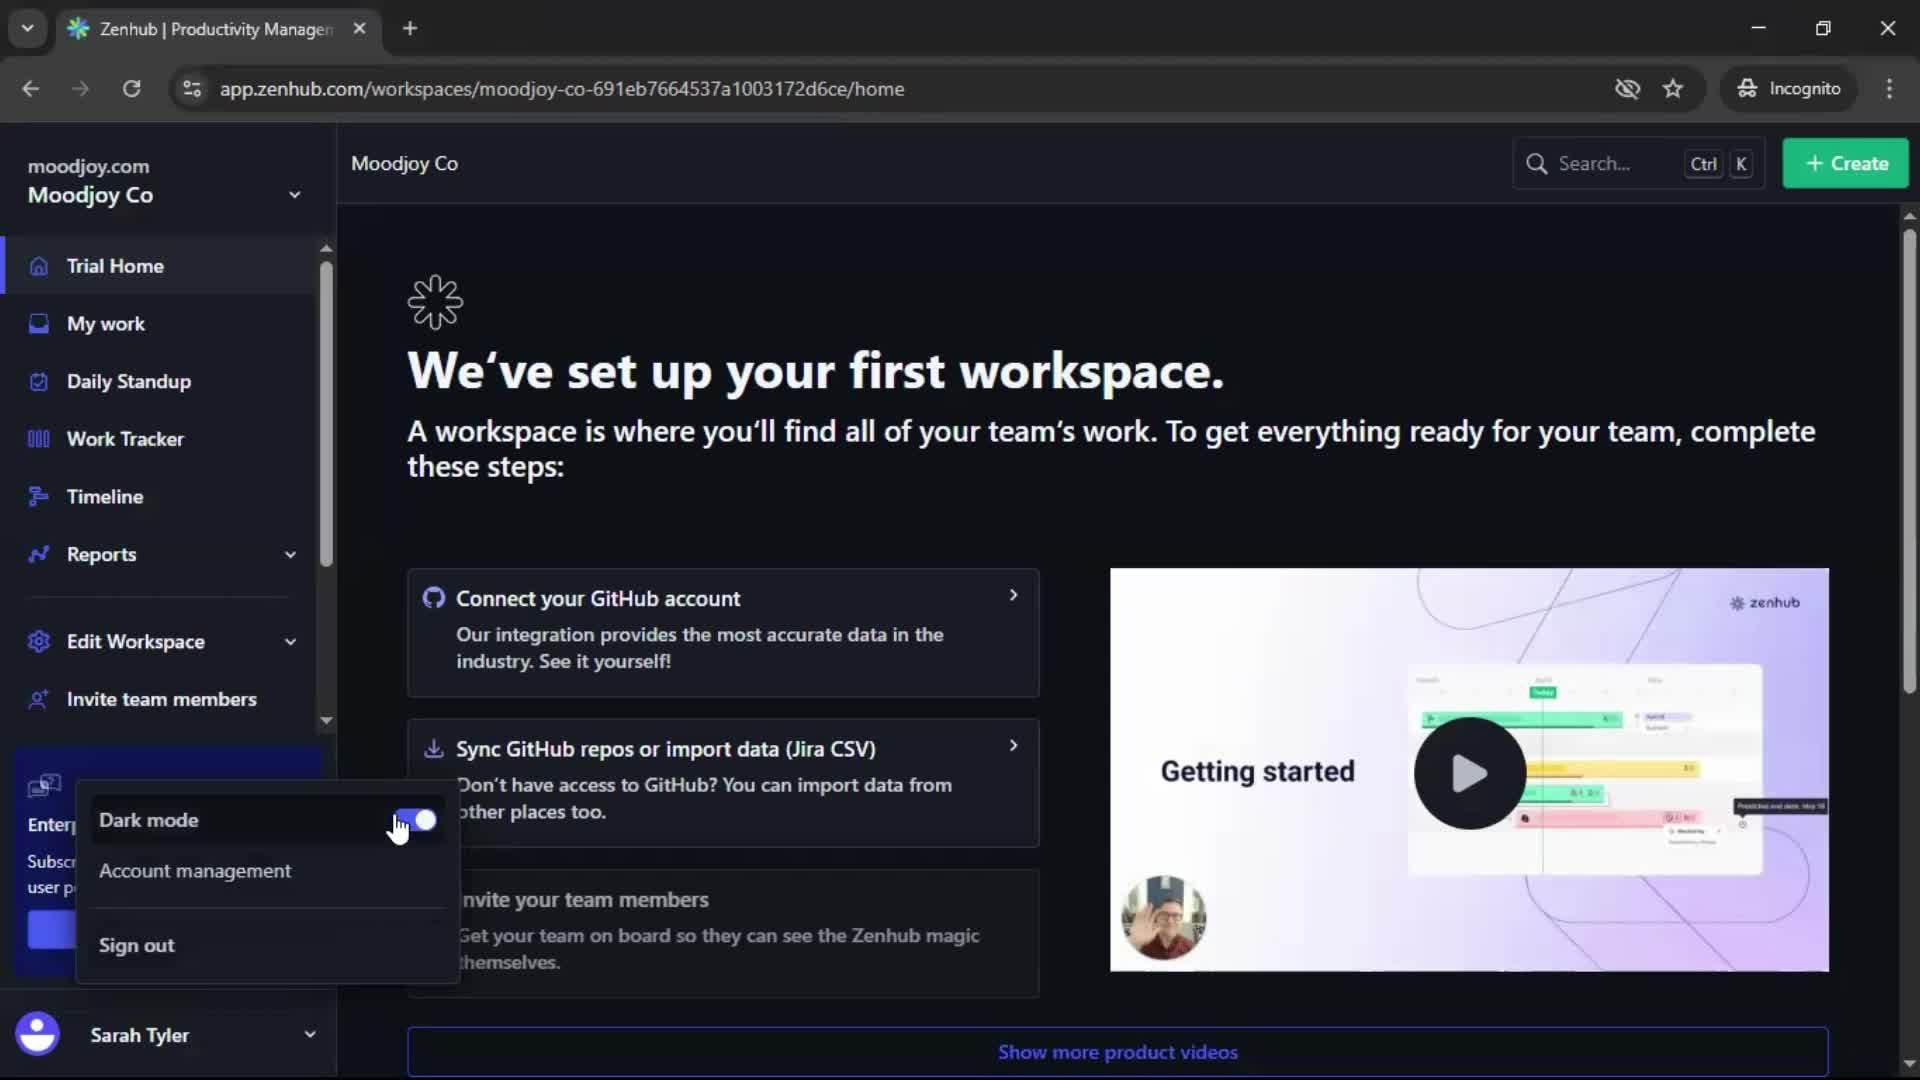Click the bookmark star in the address bar
The image size is (1920, 1080).
pyautogui.click(x=1673, y=88)
